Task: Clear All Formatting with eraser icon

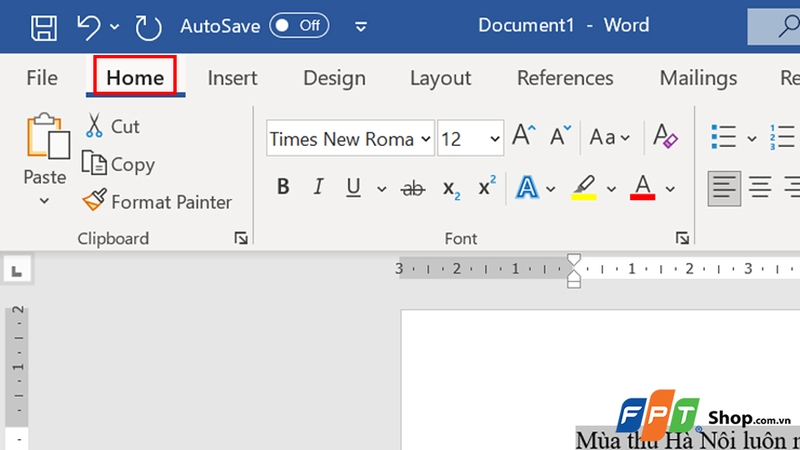Action: (x=665, y=137)
